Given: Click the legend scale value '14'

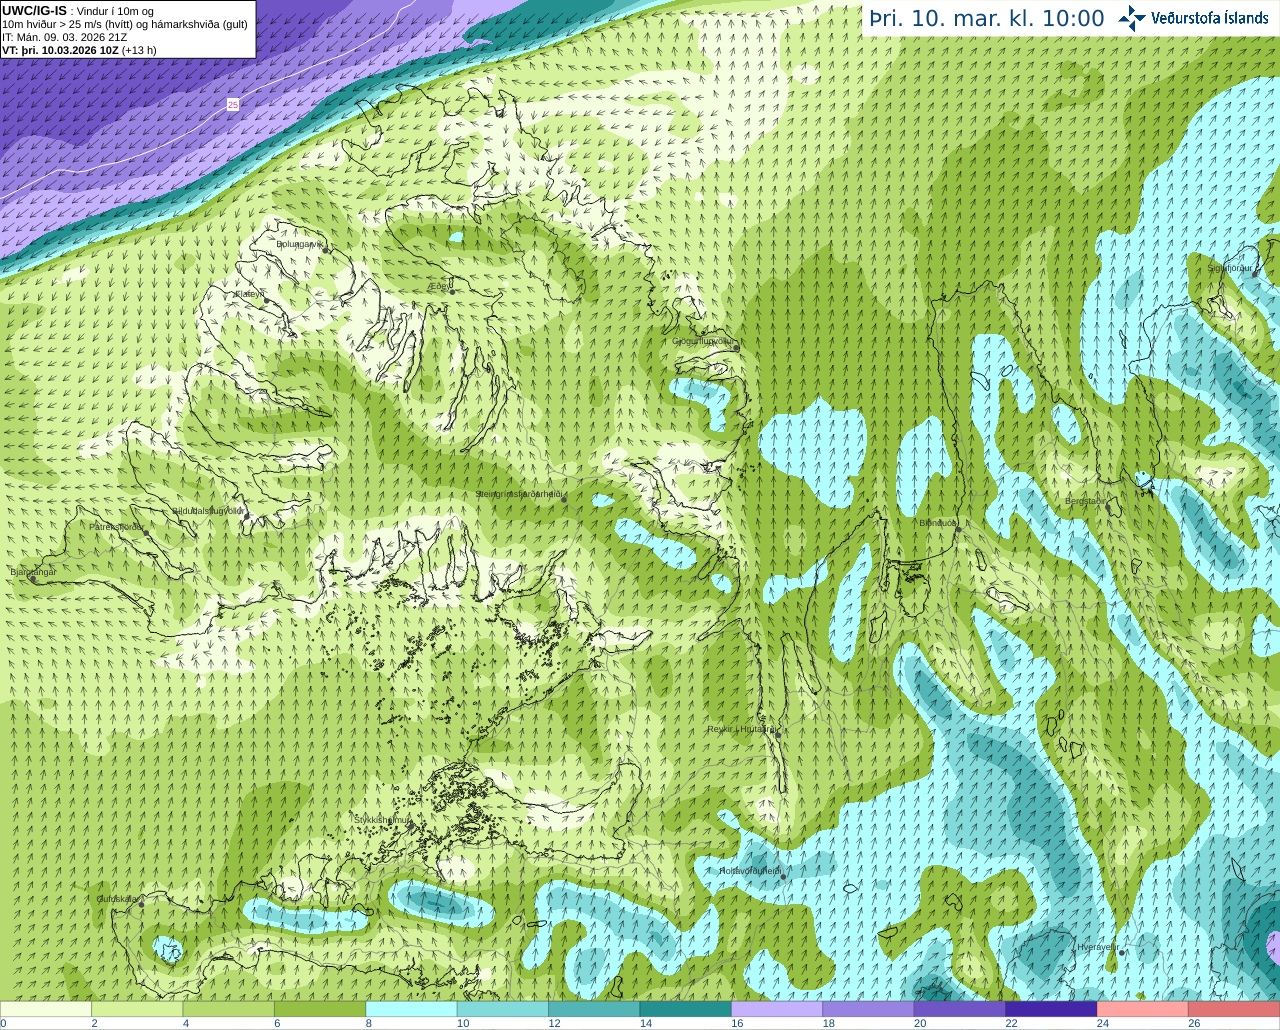Looking at the screenshot, I should coord(646,1023).
